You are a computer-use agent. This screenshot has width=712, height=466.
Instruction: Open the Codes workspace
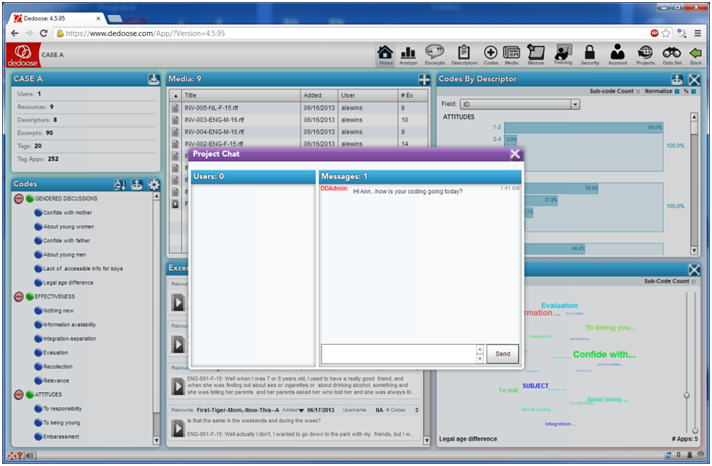pyautogui.click(x=490, y=55)
